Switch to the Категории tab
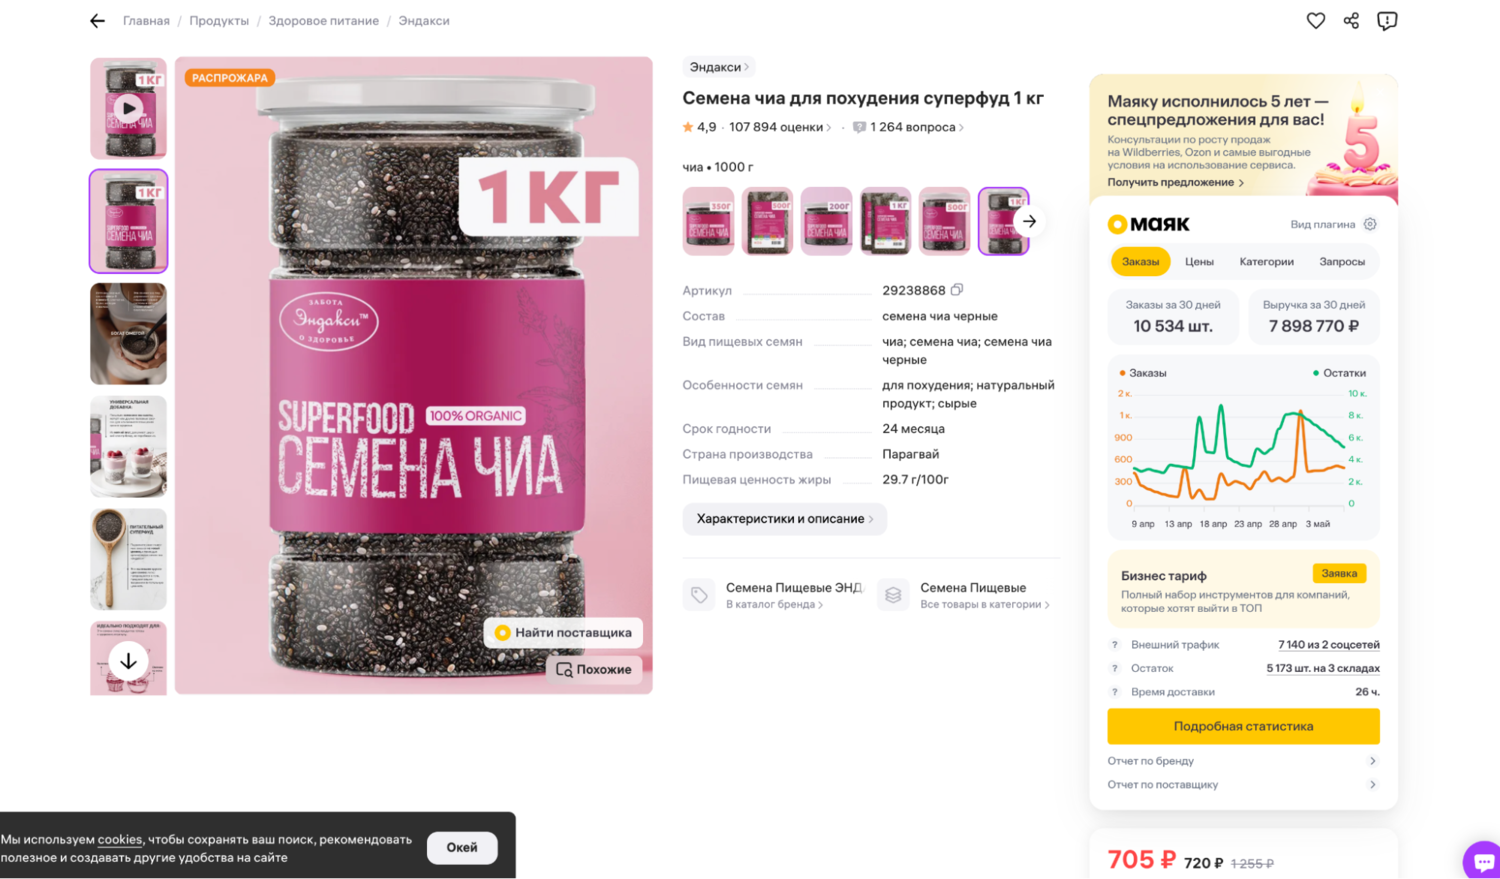1500x879 pixels. tap(1266, 262)
